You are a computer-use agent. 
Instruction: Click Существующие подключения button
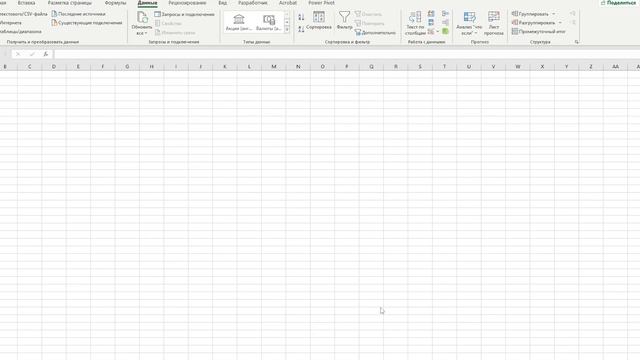point(87,23)
